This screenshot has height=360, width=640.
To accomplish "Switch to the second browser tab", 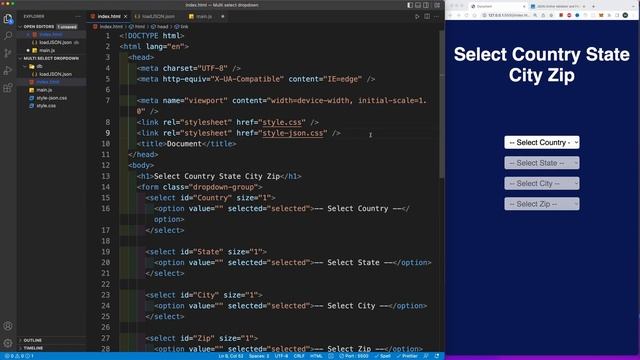I will [x=557, y=7].
